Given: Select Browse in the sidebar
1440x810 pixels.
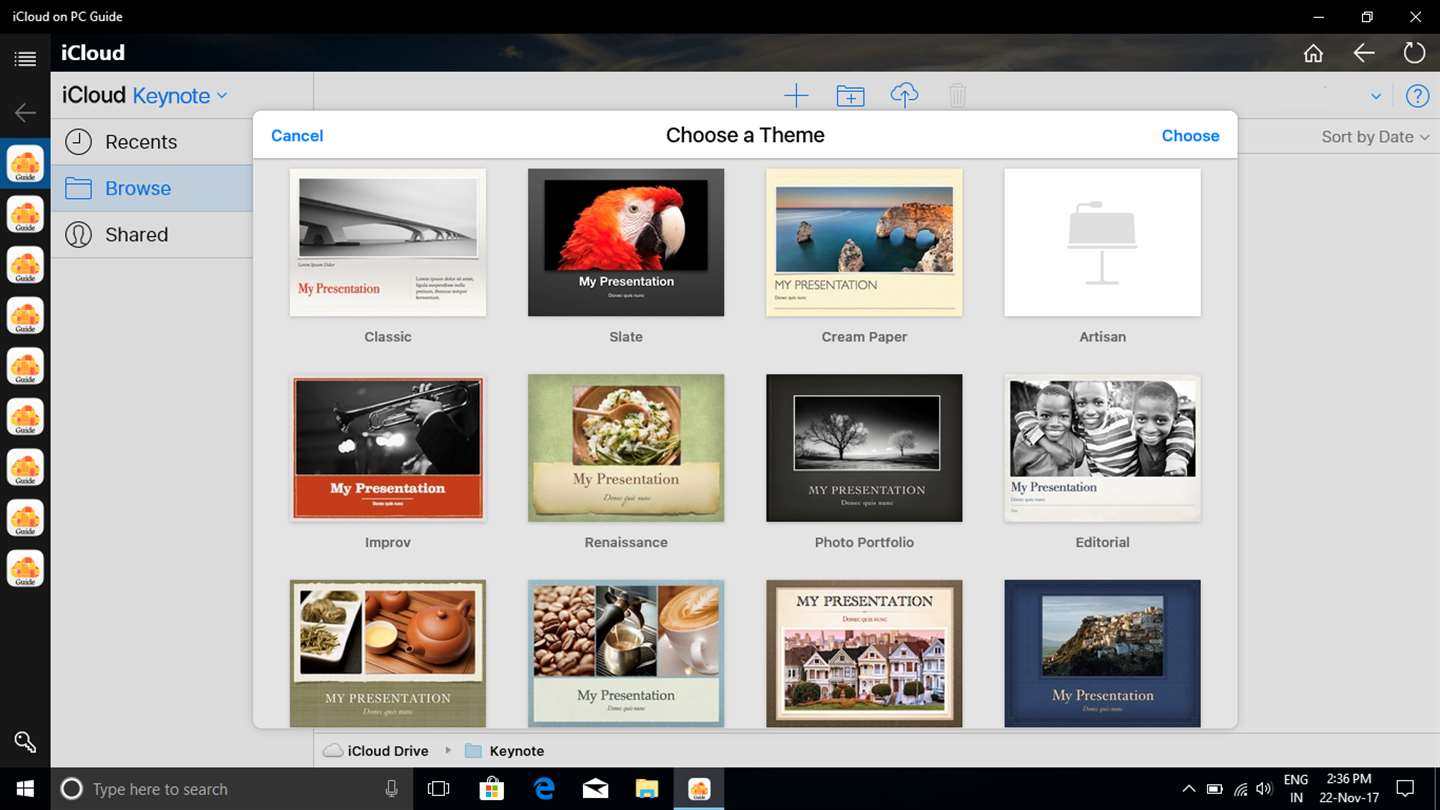Looking at the screenshot, I should click(151, 188).
